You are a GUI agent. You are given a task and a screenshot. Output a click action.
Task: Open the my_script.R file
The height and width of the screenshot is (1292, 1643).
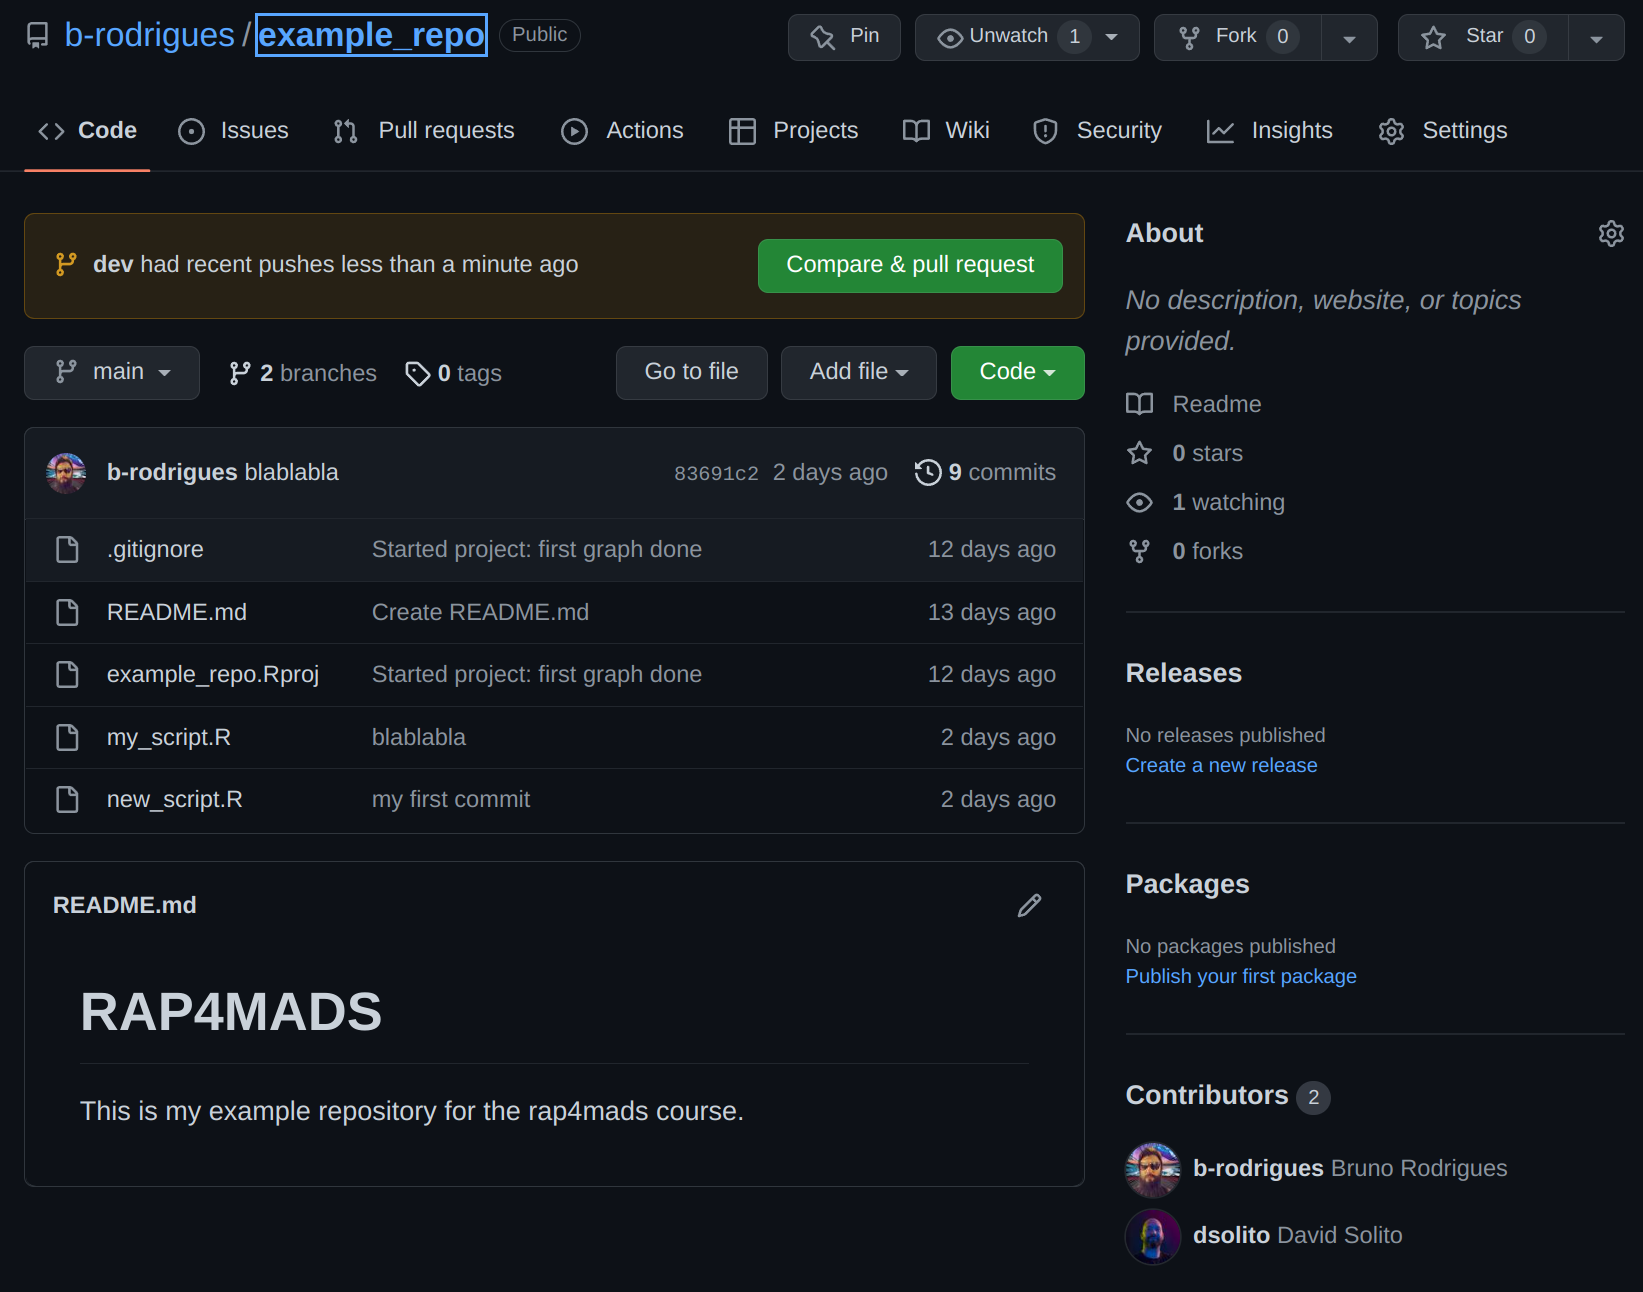[169, 737]
